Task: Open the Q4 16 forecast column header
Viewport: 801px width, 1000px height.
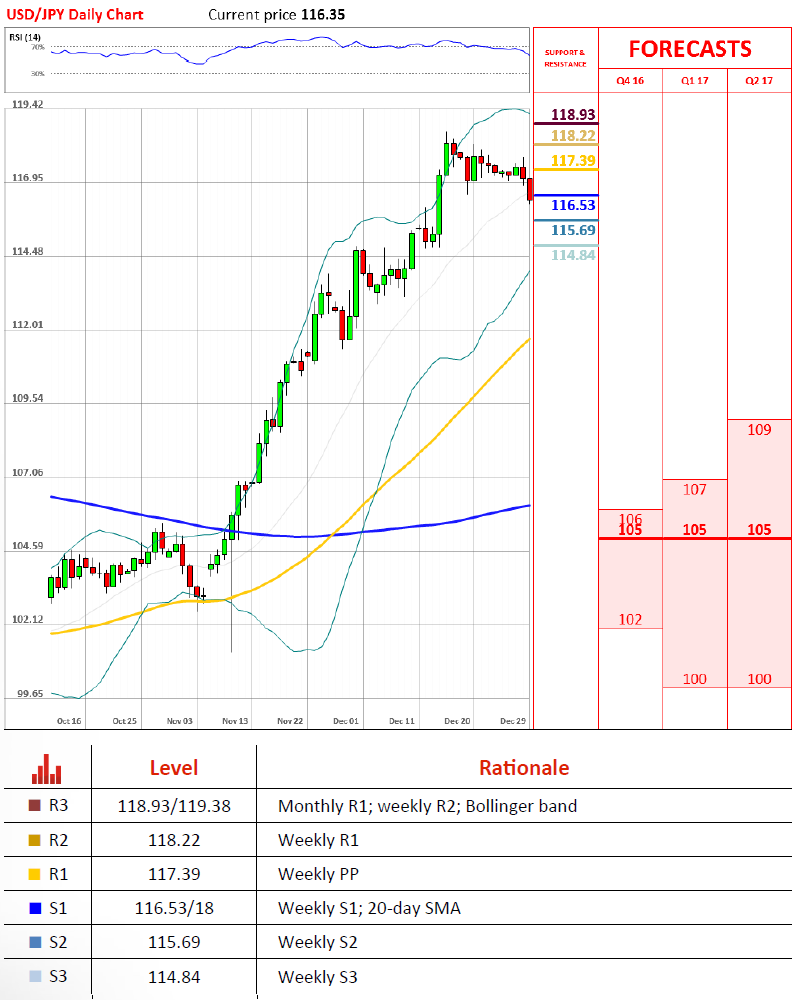Action: (x=630, y=80)
